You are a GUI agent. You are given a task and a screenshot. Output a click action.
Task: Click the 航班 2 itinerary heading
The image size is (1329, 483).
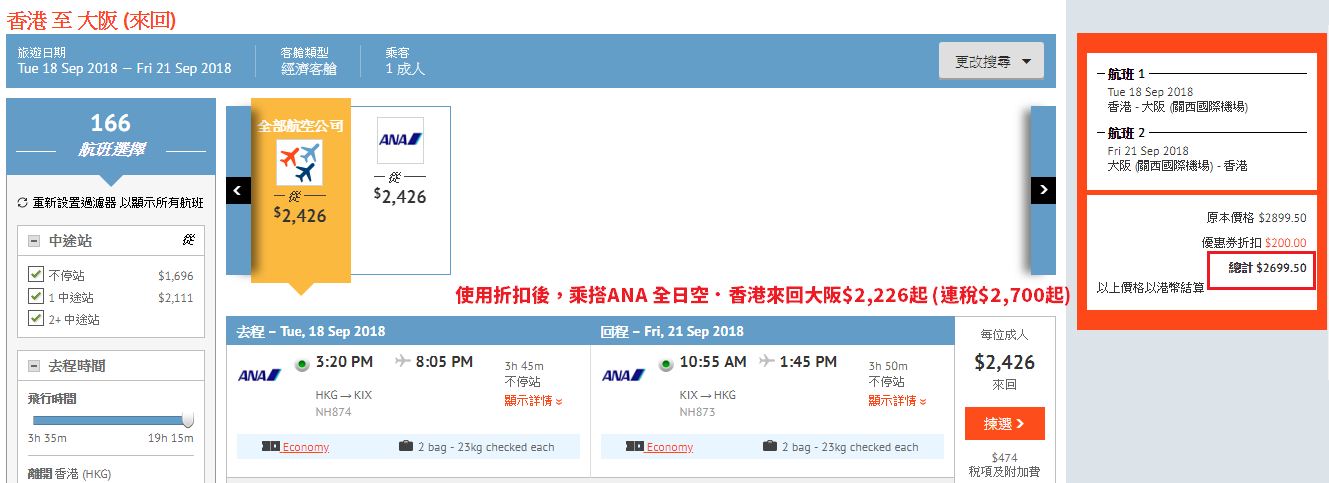pos(1126,133)
